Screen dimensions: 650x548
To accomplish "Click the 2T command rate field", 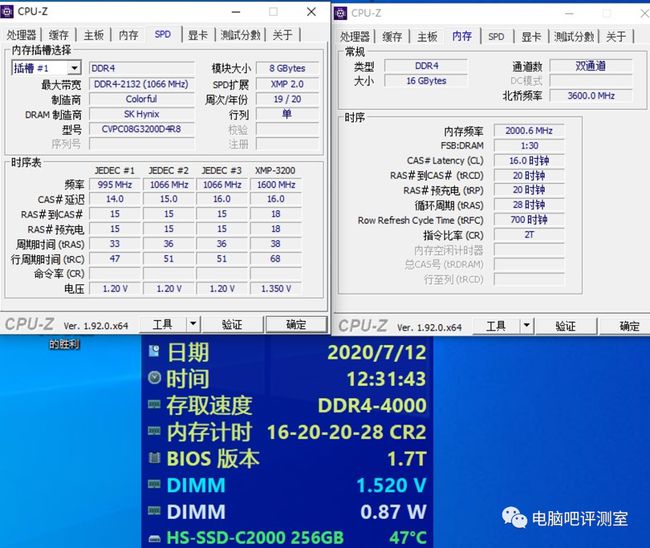I will [x=529, y=235].
